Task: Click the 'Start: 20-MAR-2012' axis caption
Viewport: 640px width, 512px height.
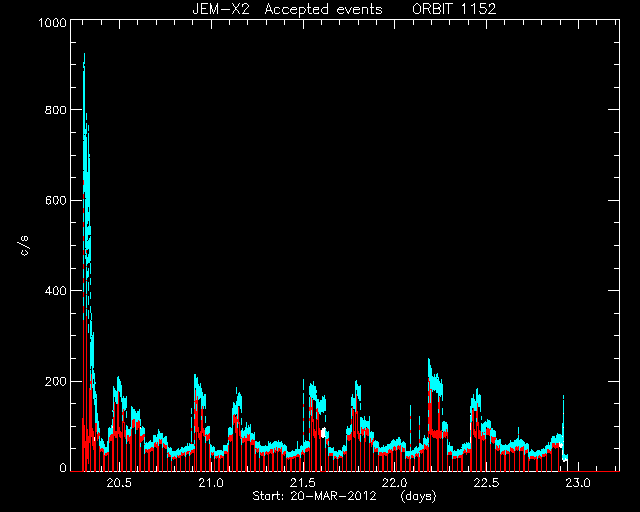Action: [314, 496]
